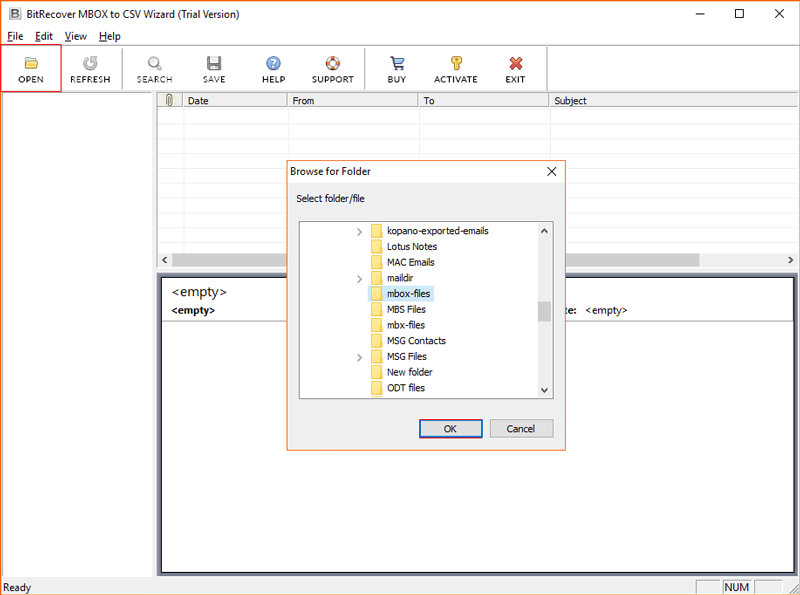Open the Help menu
This screenshot has height=595, width=800.
pos(110,36)
